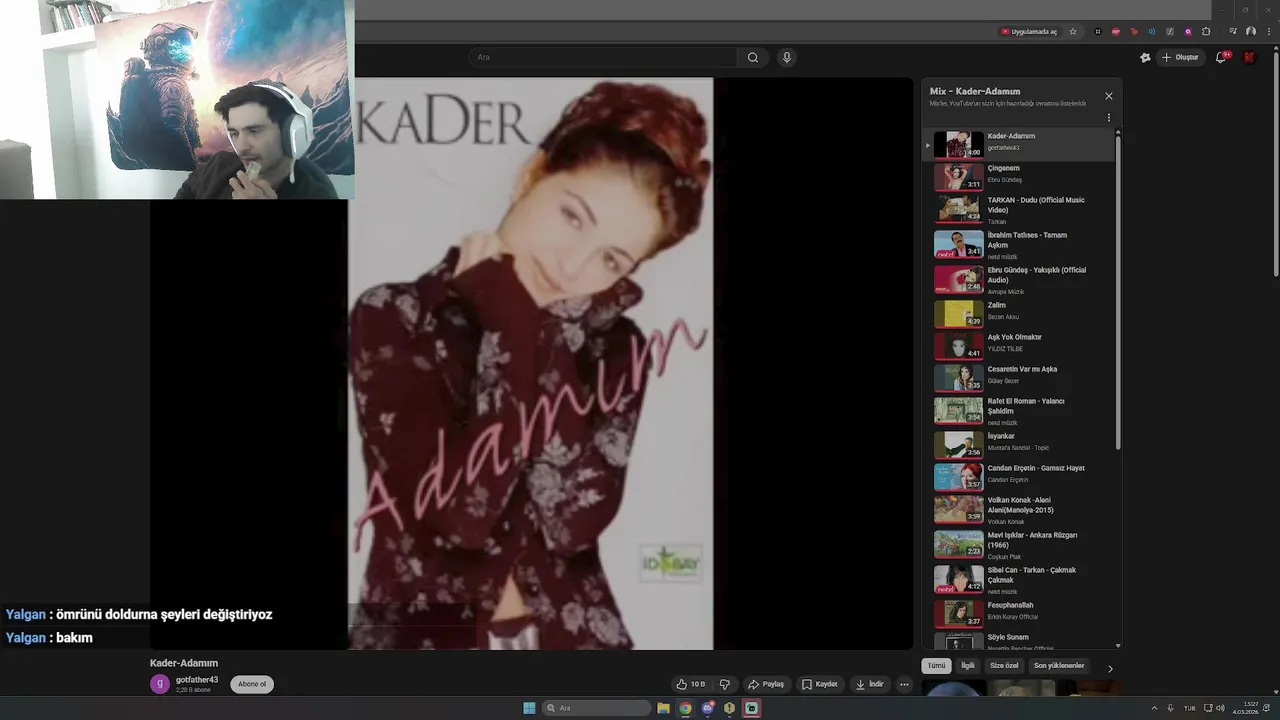Play İbrahim Tatlıses - Tamam Aşkım

coord(1017,244)
